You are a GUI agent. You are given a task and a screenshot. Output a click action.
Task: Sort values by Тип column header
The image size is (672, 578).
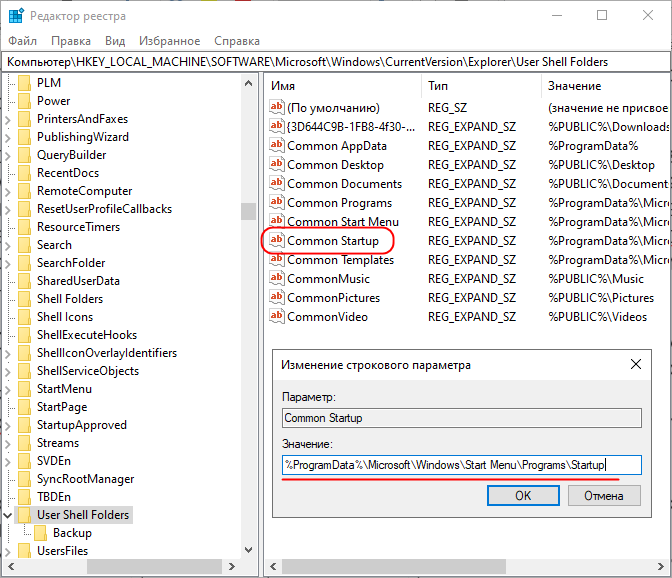(482, 86)
